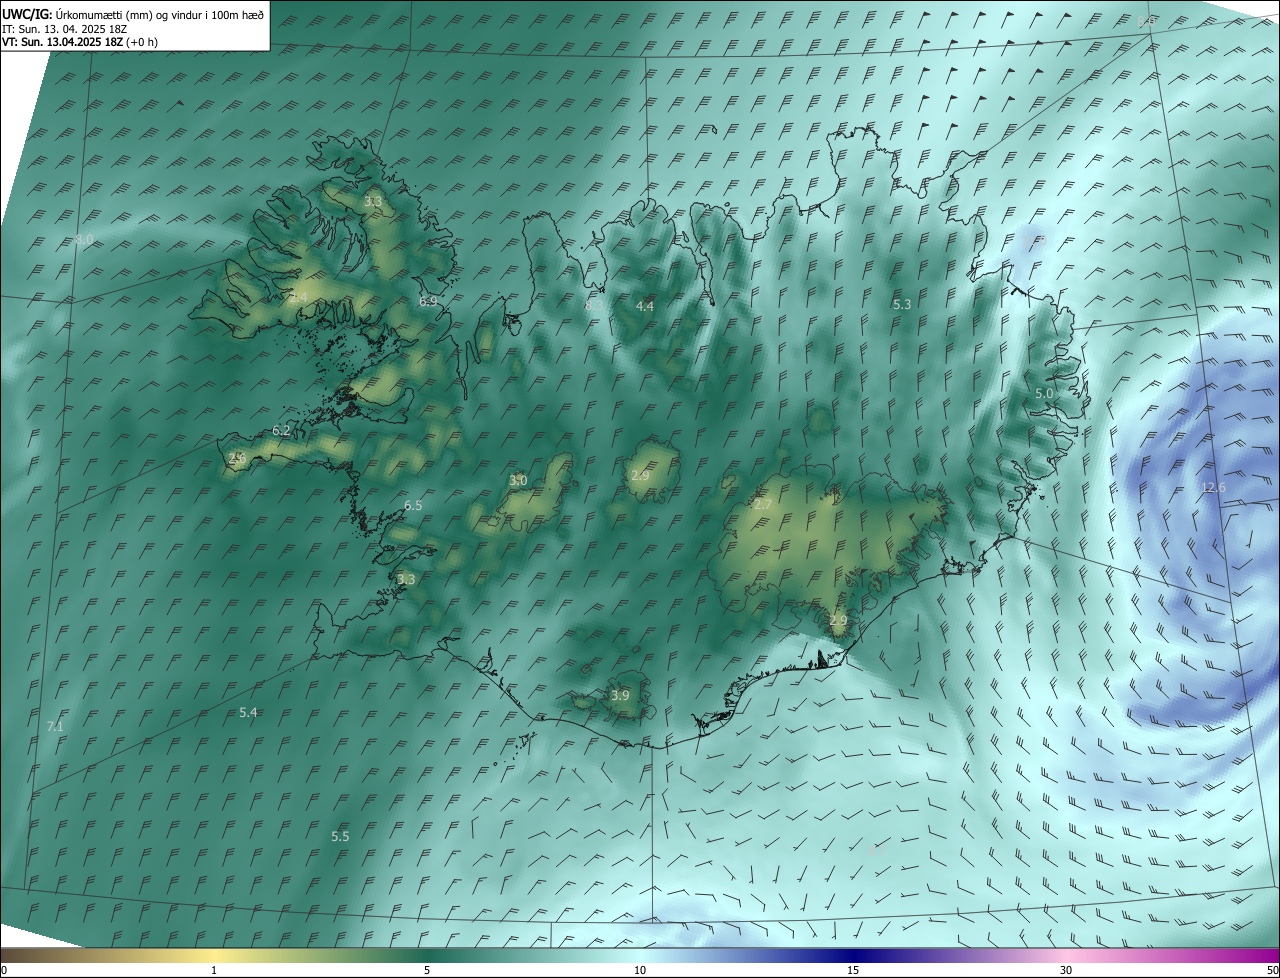Click the 3.0 value label
This screenshot has width=1280, height=978.
tap(518, 481)
